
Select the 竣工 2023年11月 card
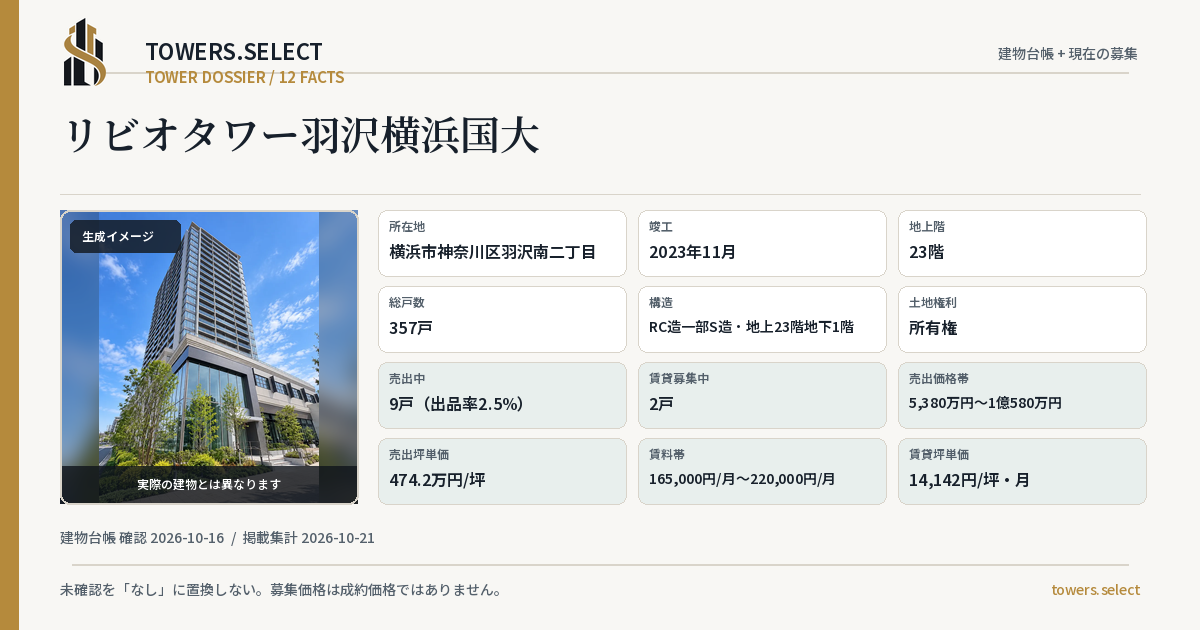coord(762,243)
